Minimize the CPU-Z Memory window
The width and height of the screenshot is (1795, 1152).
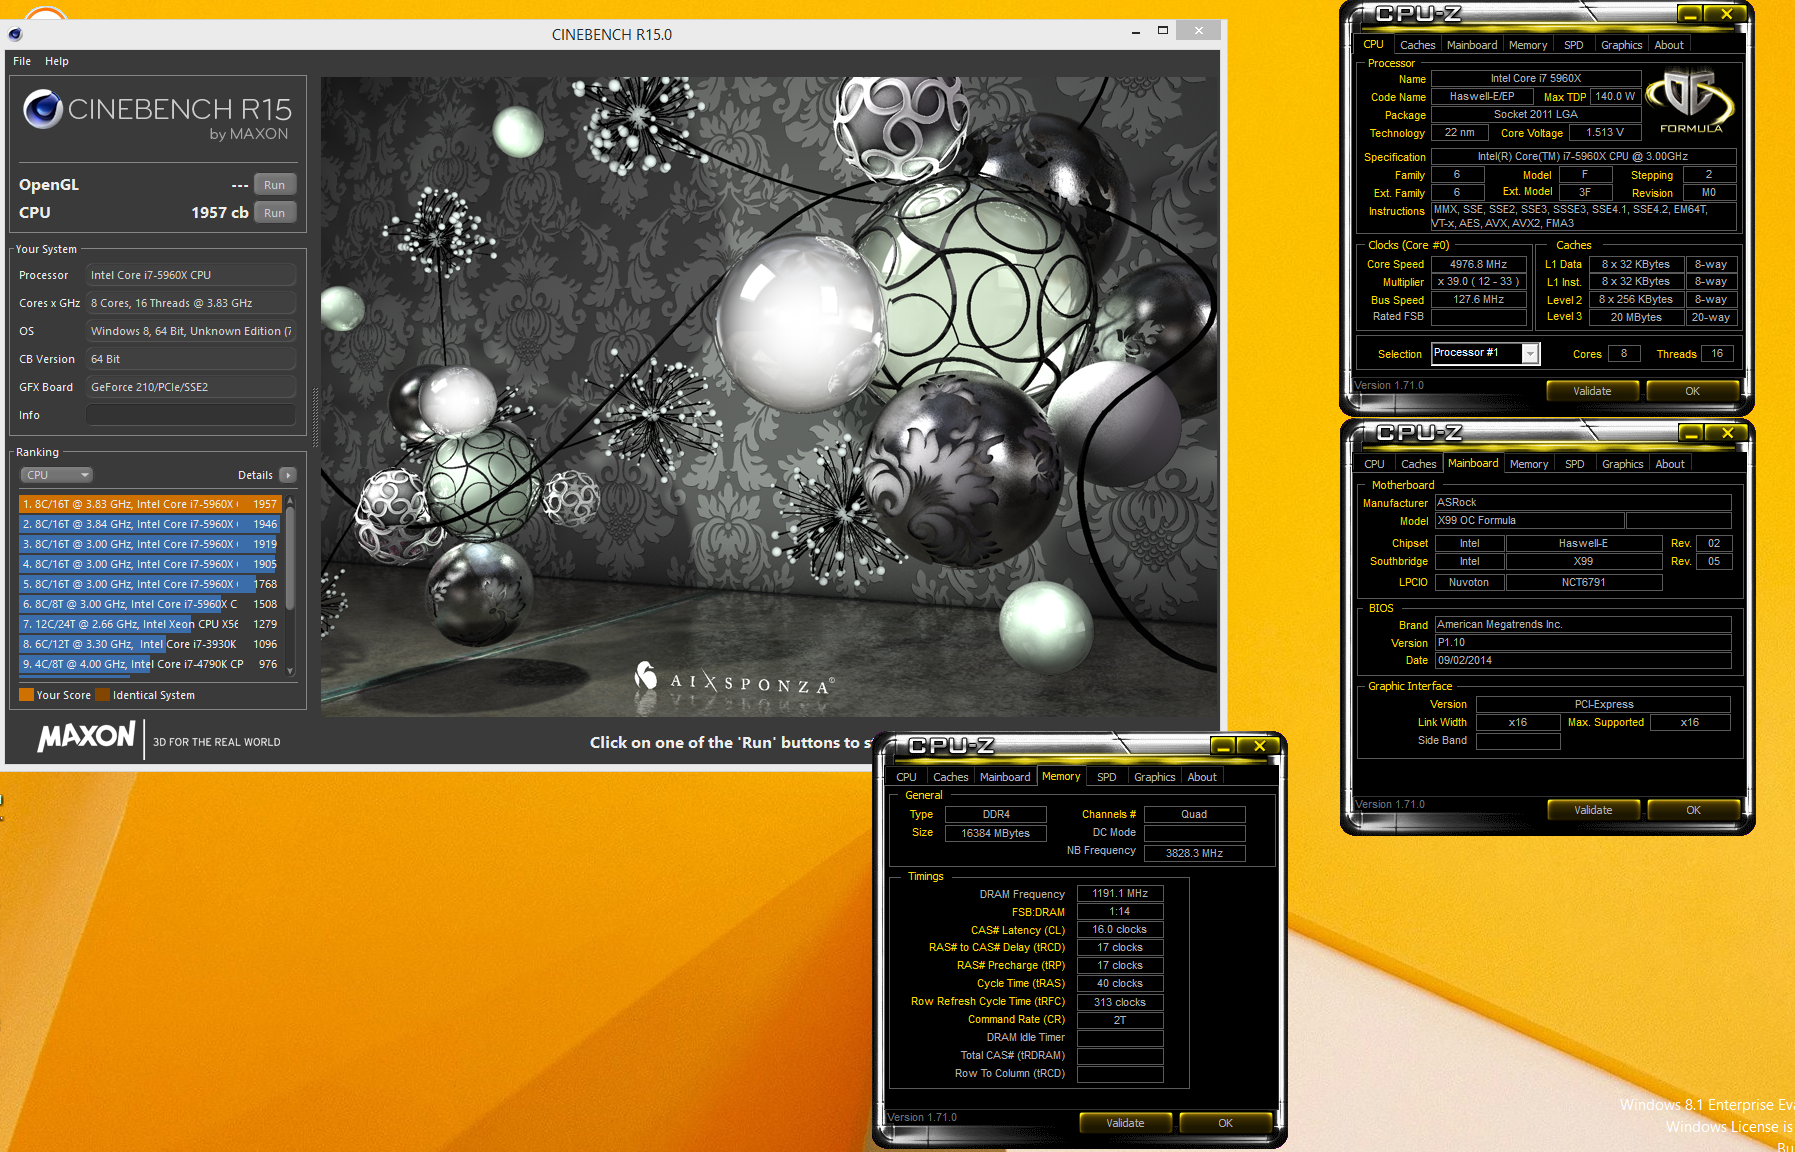pyautogui.click(x=1222, y=746)
